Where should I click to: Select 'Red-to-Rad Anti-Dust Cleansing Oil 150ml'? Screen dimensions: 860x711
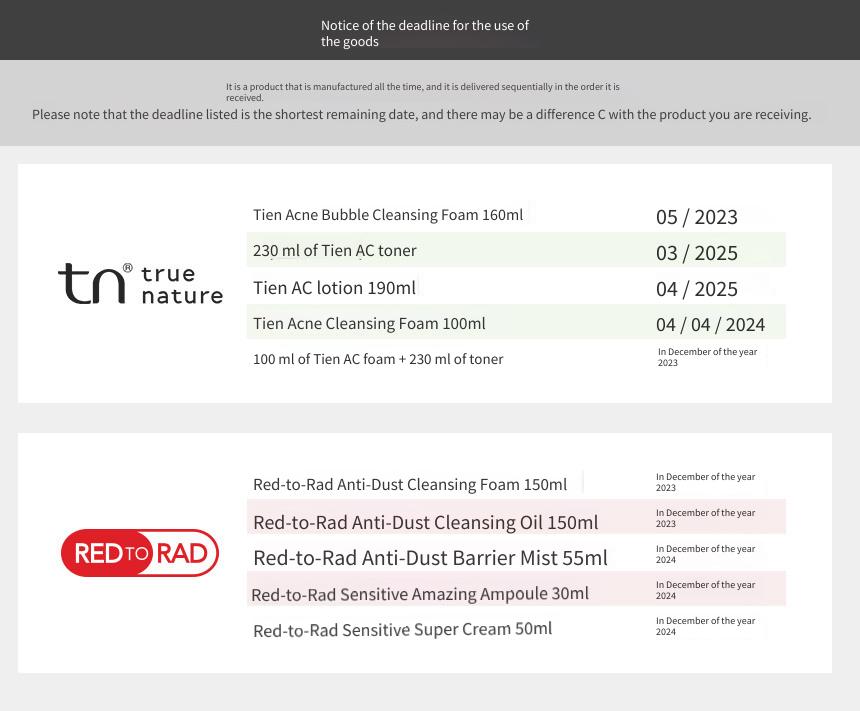426,522
